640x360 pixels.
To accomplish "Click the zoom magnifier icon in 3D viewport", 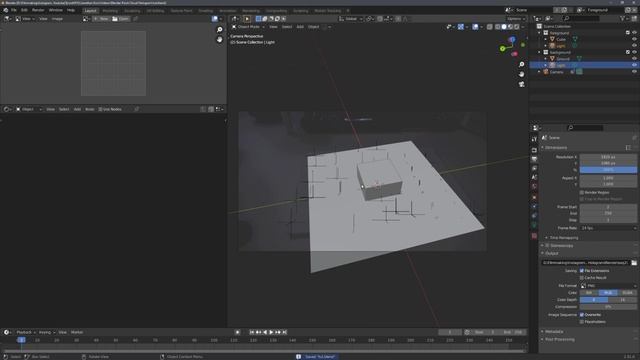I will click(x=521, y=65).
